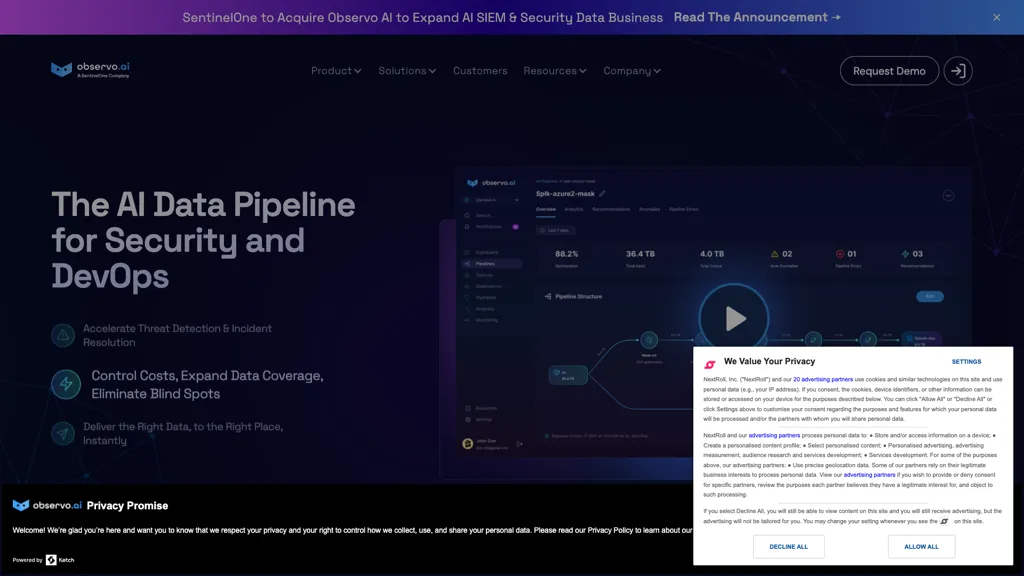Select the paper plane delivery icon
The width and height of the screenshot is (1024, 576).
click(x=63, y=433)
